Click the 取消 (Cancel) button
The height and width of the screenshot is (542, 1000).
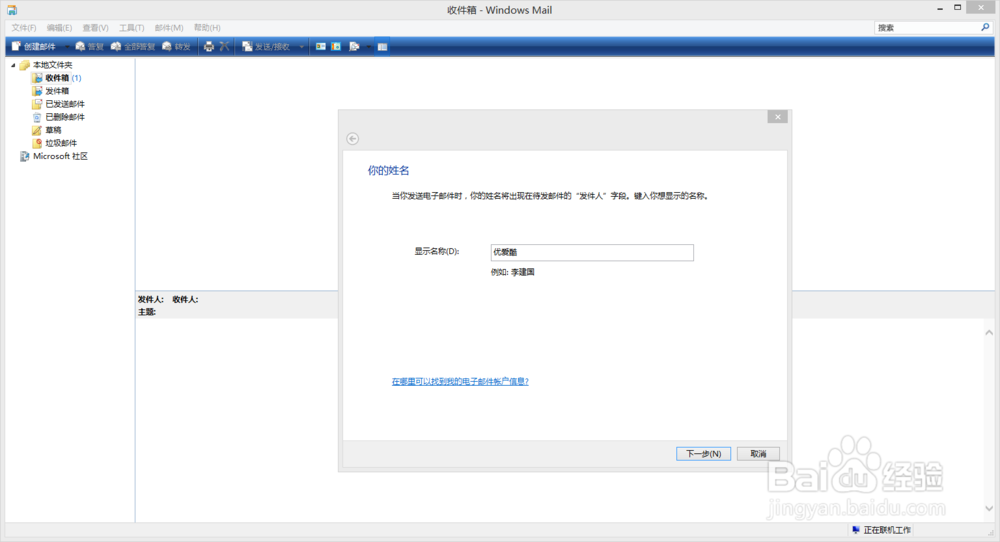click(x=758, y=453)
